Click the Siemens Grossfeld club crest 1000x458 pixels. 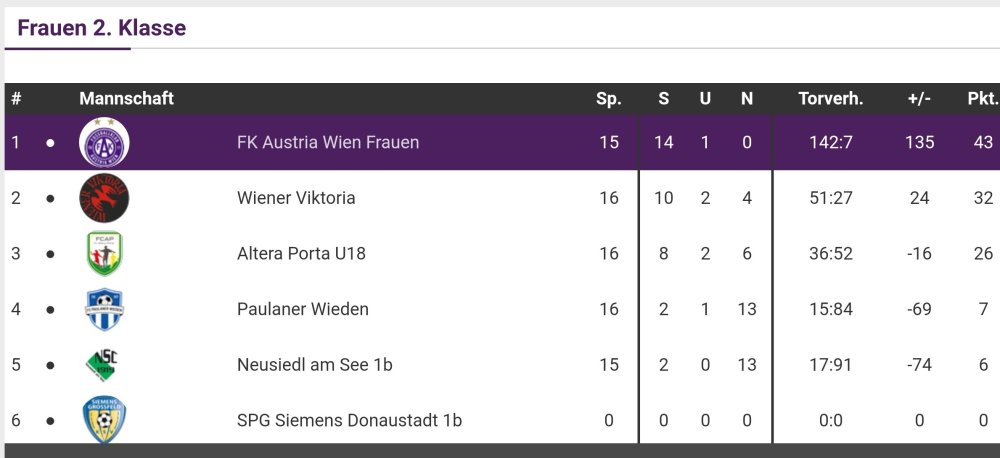coord(104,420)
